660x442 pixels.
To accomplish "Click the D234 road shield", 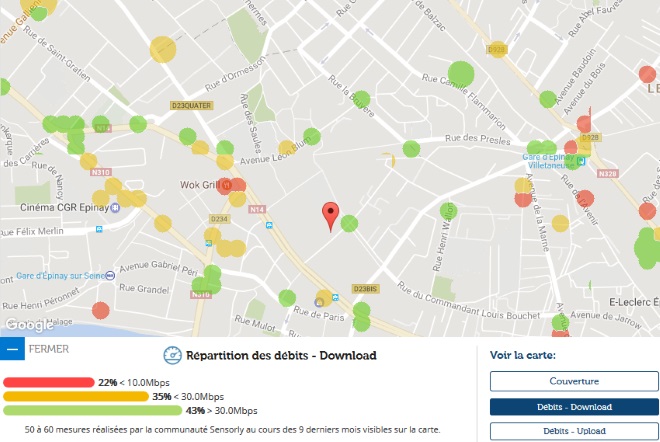I will coord(220,218).
